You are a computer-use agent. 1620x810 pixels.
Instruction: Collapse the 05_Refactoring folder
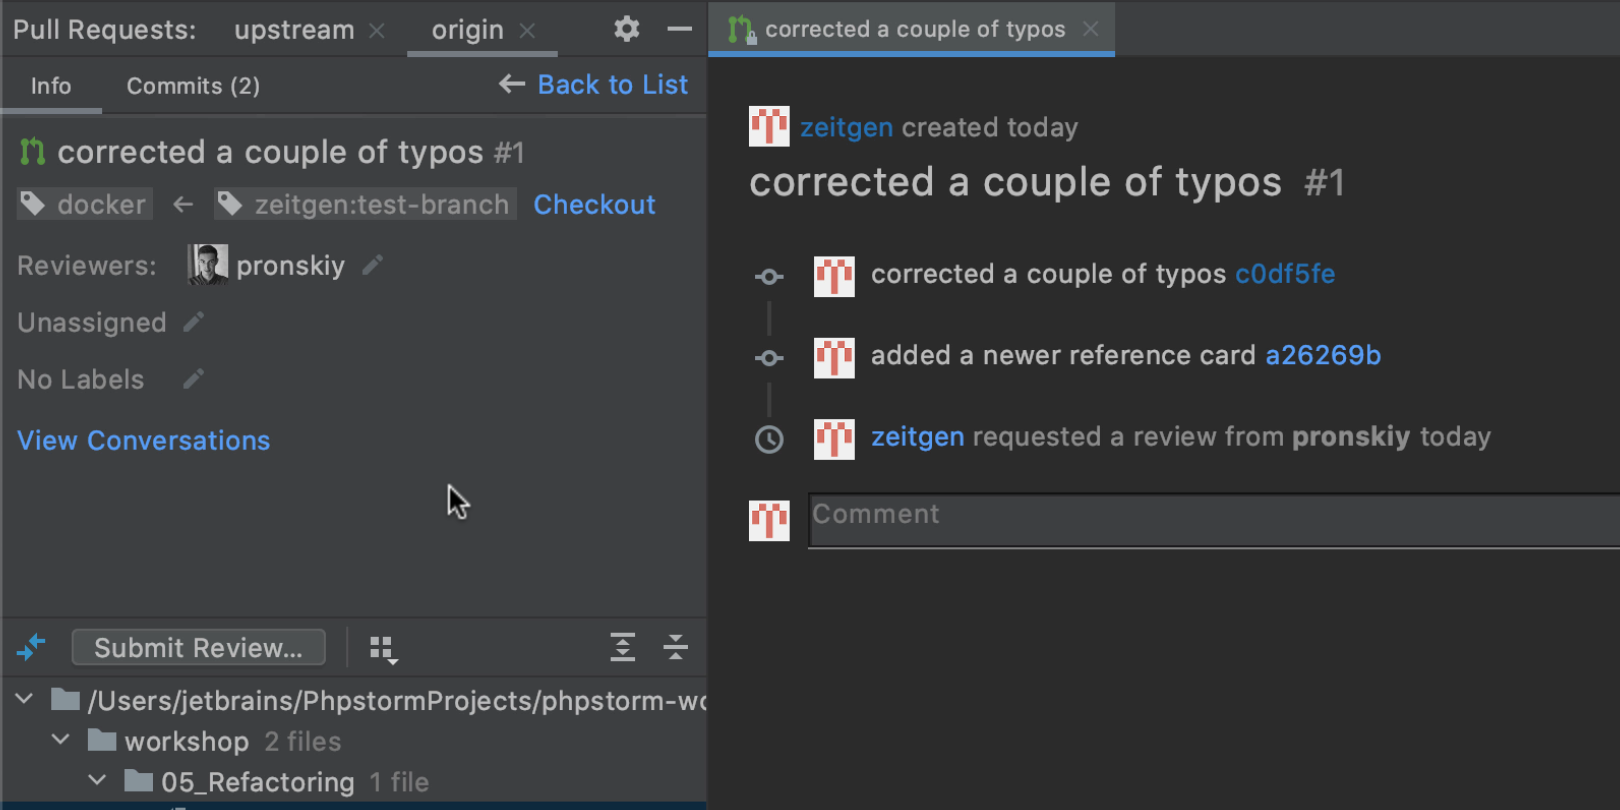[97, 780]
